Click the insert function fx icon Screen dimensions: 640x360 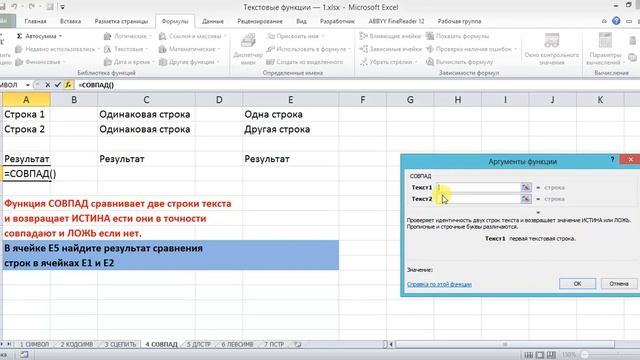pos(68,85)
